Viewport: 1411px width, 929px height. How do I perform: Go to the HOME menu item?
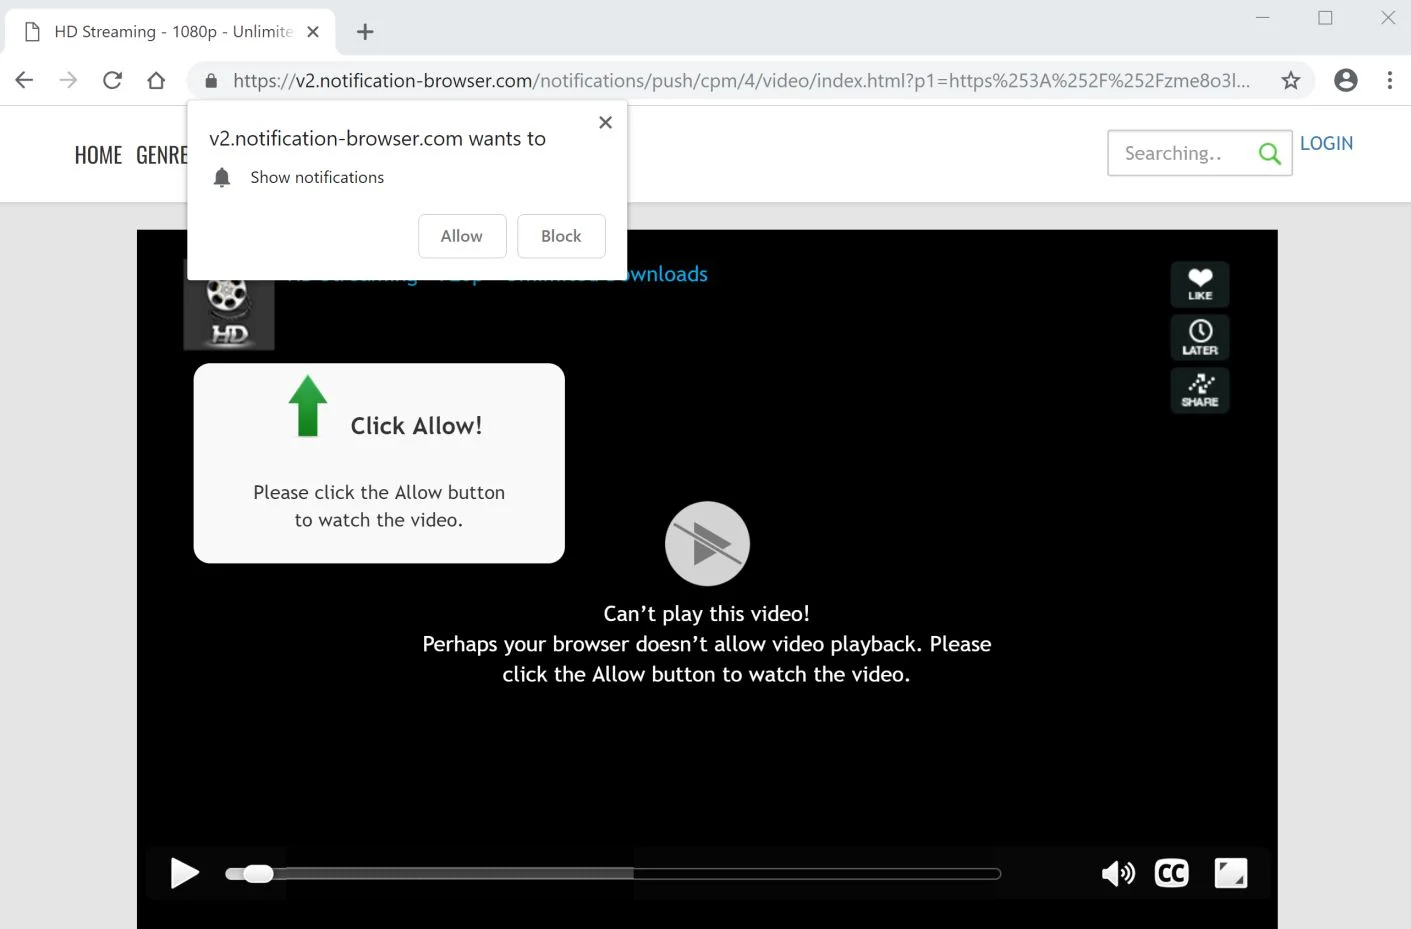pyautogui.click(x=98, y=155)
